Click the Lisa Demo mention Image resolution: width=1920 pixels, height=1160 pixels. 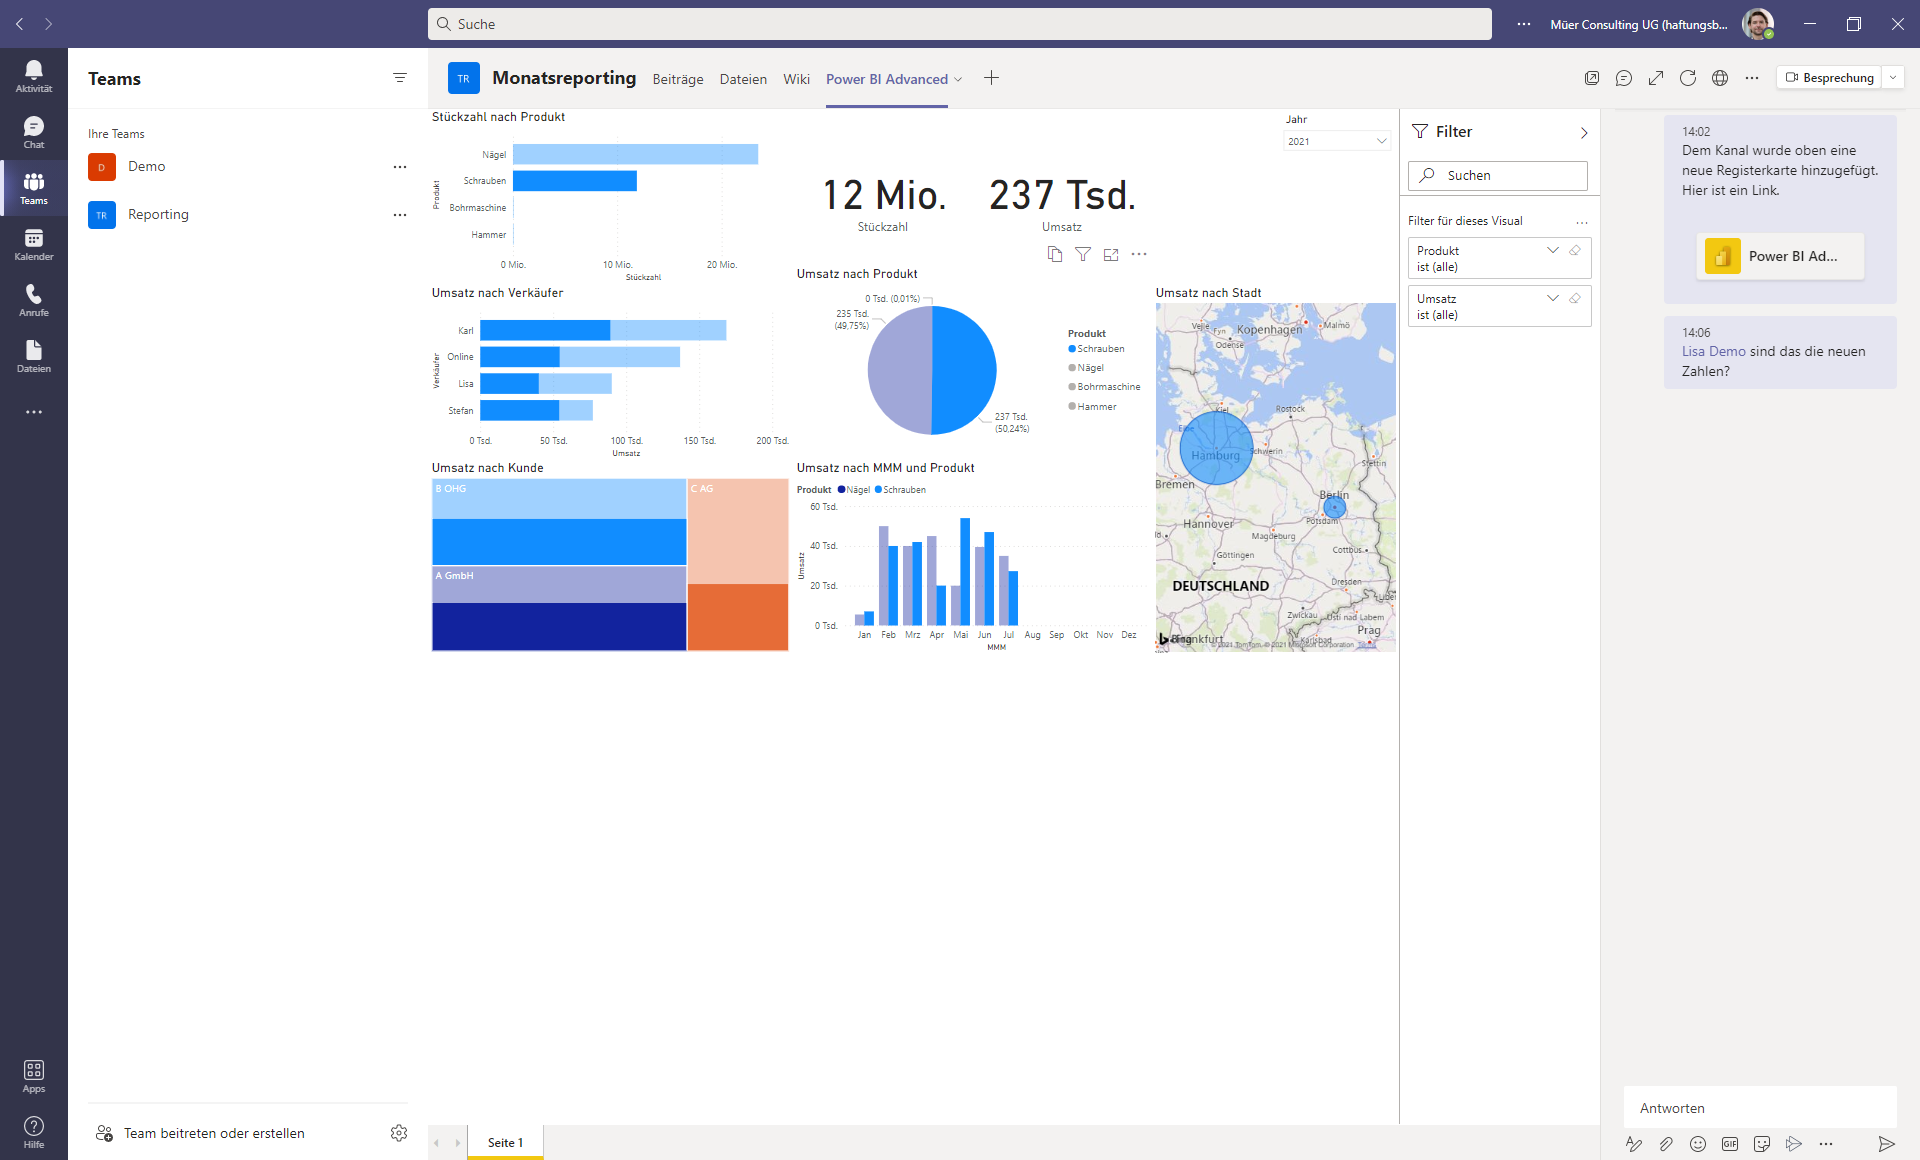(x=1713, y=351)
